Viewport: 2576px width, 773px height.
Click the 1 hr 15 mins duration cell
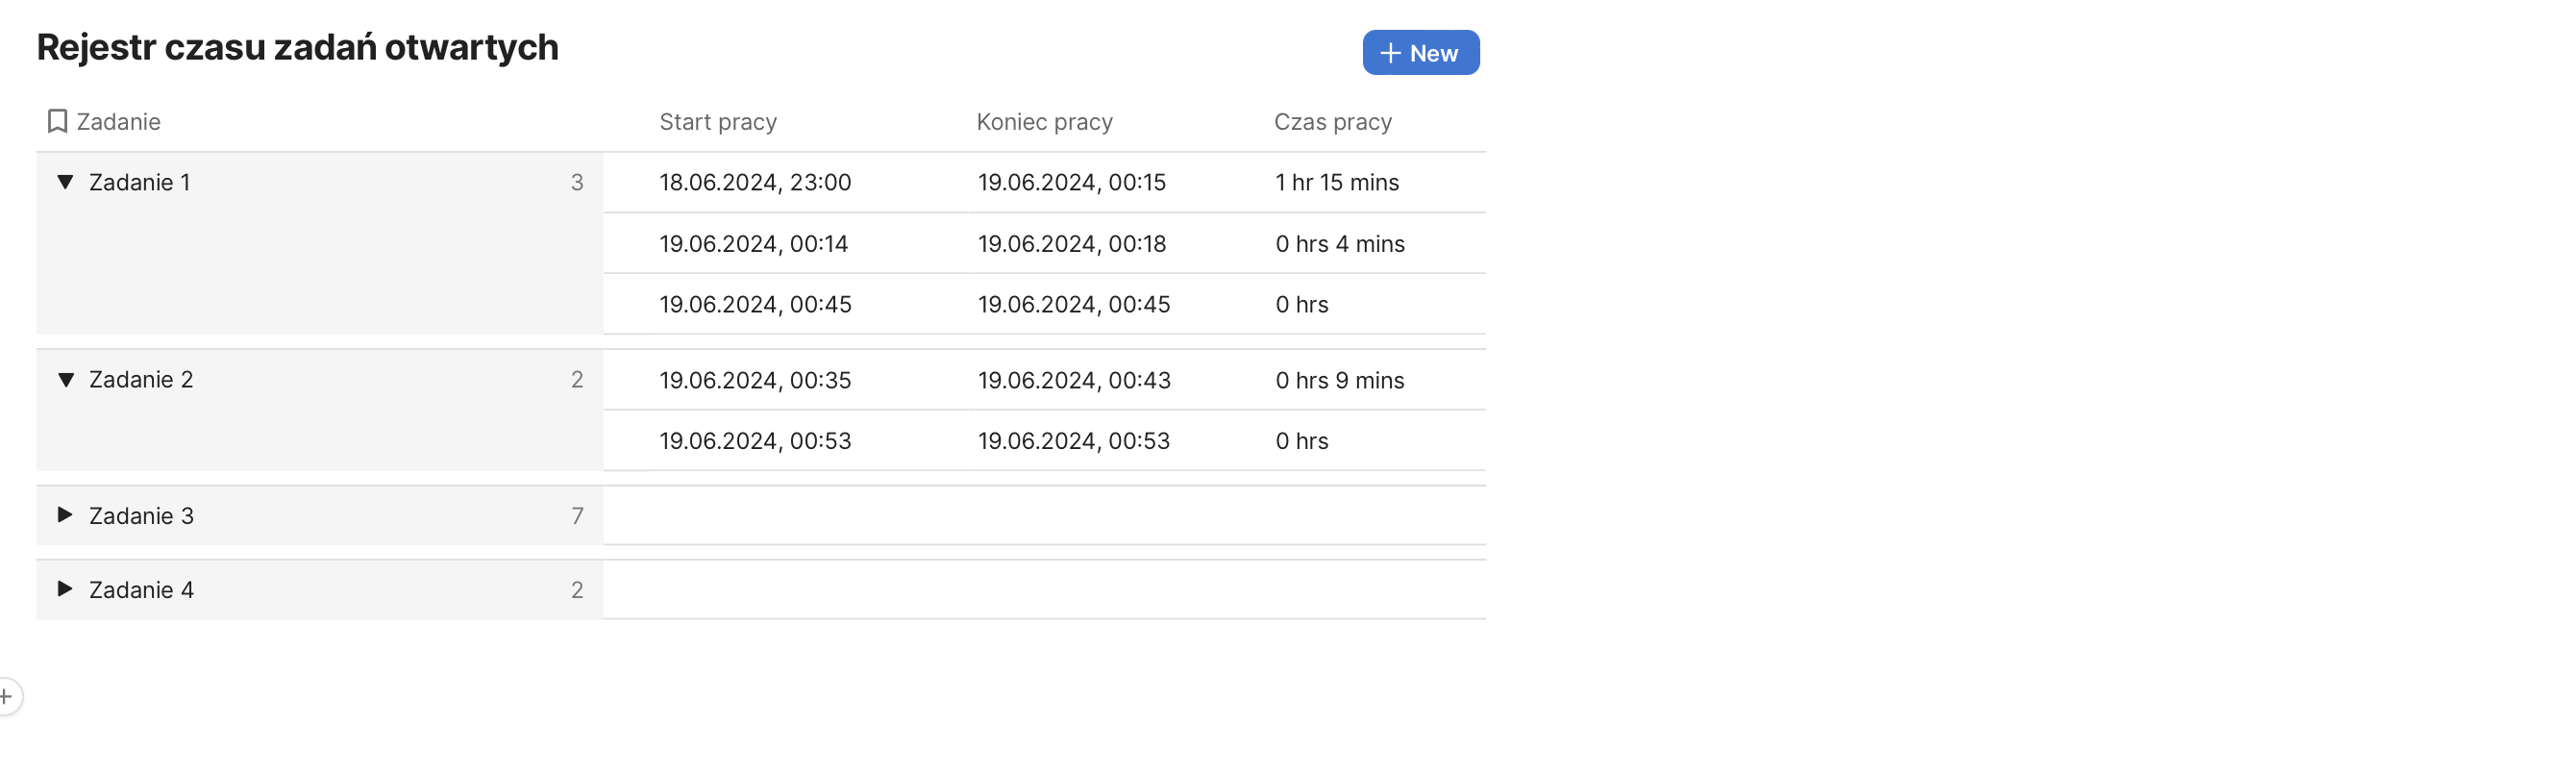pos(1336,183)
